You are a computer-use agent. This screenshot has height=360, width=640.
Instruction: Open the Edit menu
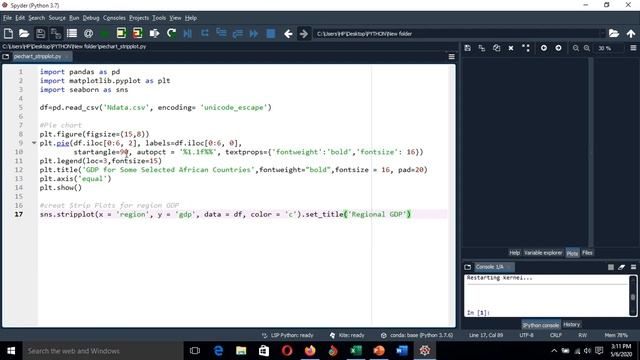coord(20,18)
